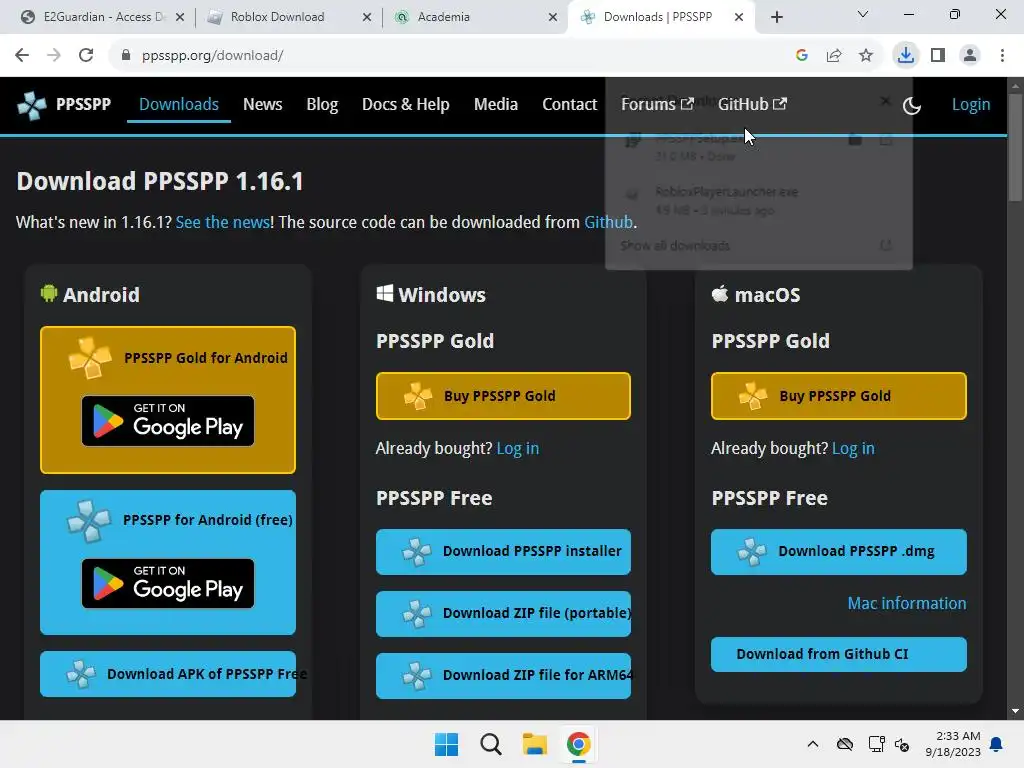Click the network display tray icon
The height and width of the screenshot is (768, 1024).
(x=876, y=744)
